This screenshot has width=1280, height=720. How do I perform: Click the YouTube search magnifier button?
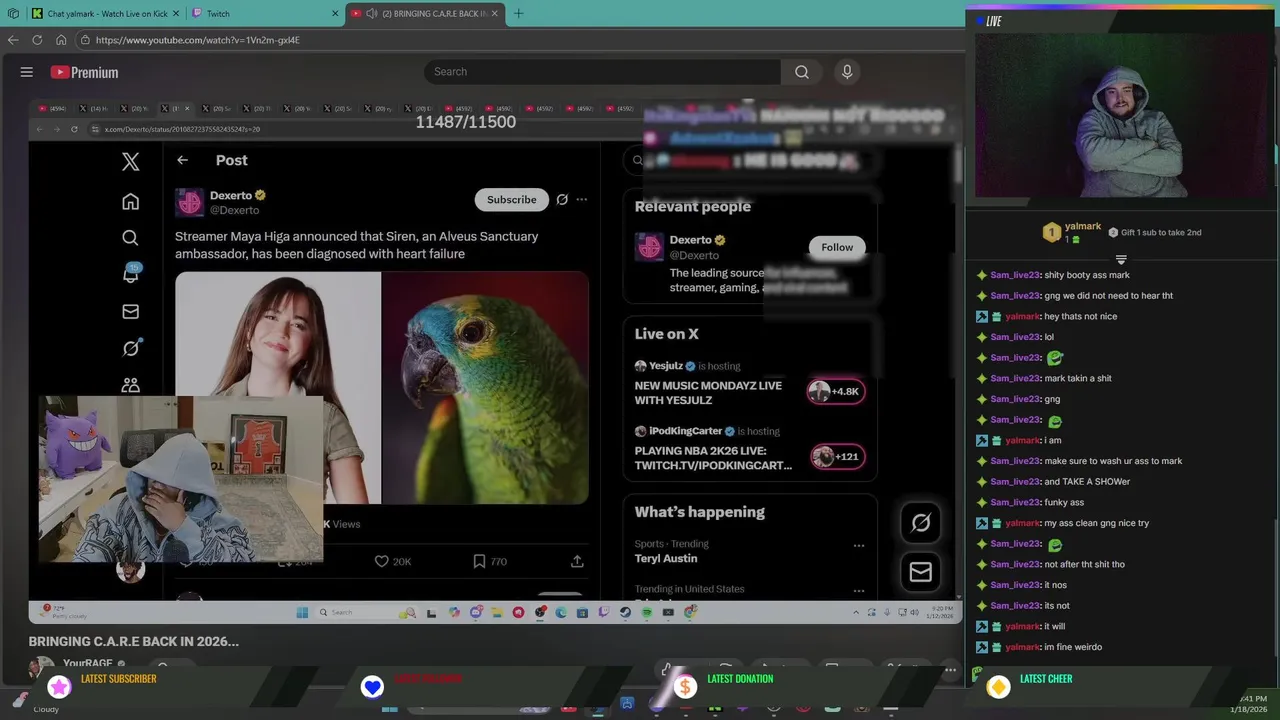[x=802, y=72]
